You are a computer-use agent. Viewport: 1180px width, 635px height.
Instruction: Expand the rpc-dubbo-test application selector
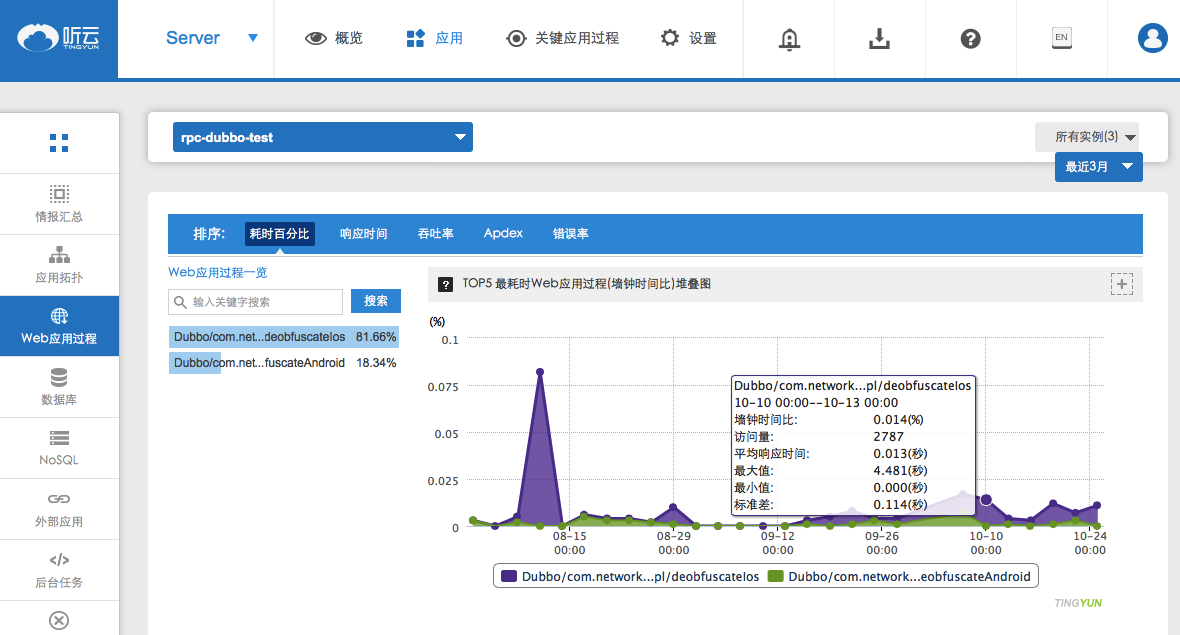322,138
